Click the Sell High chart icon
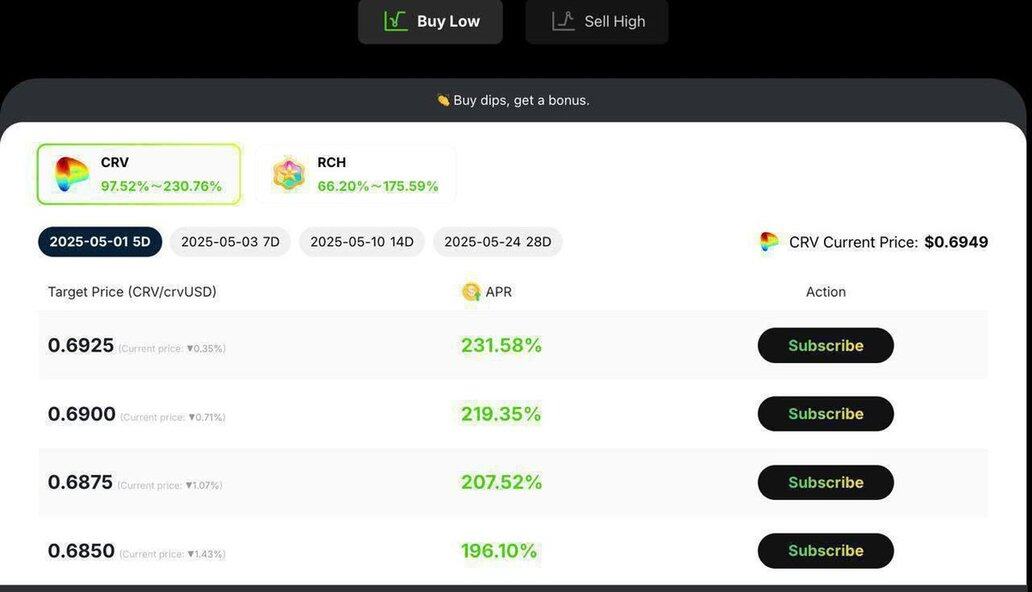The width and height of the screenshot is (1032, 592). coord(564,21)
